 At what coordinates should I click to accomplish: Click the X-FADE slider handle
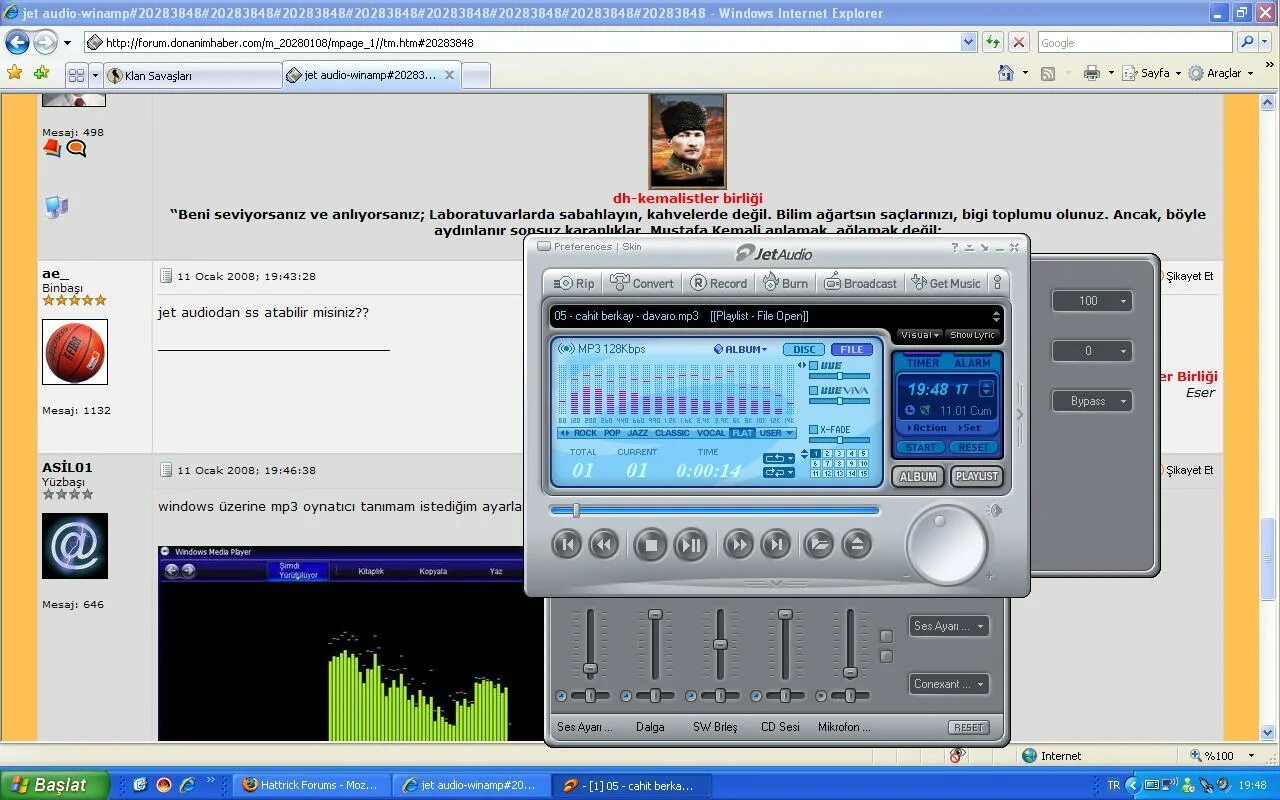coord(839,441)
